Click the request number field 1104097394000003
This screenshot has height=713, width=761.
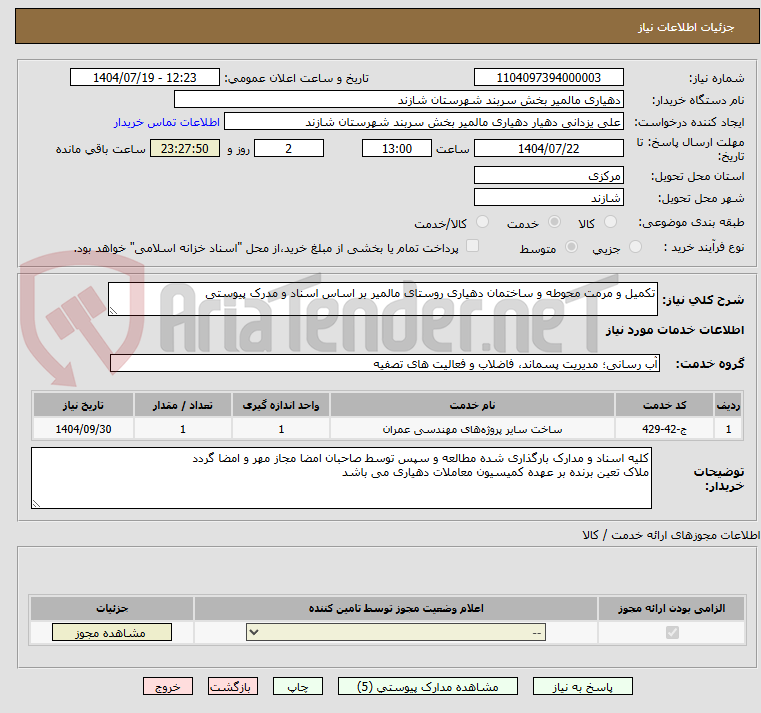pos(549,78)
